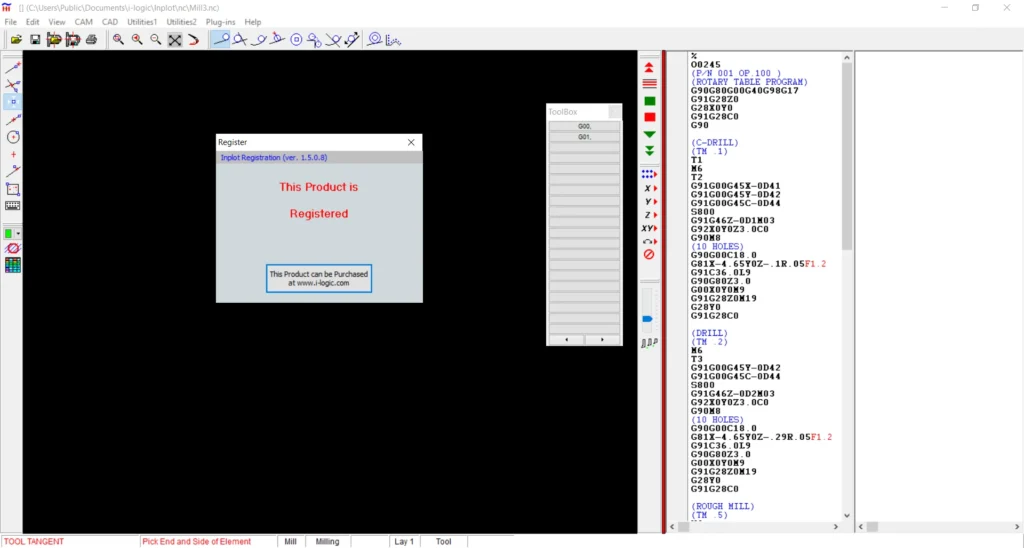Click the green square start icon
This screenshot has height=548, width=1024.
(x=649, y=101)
